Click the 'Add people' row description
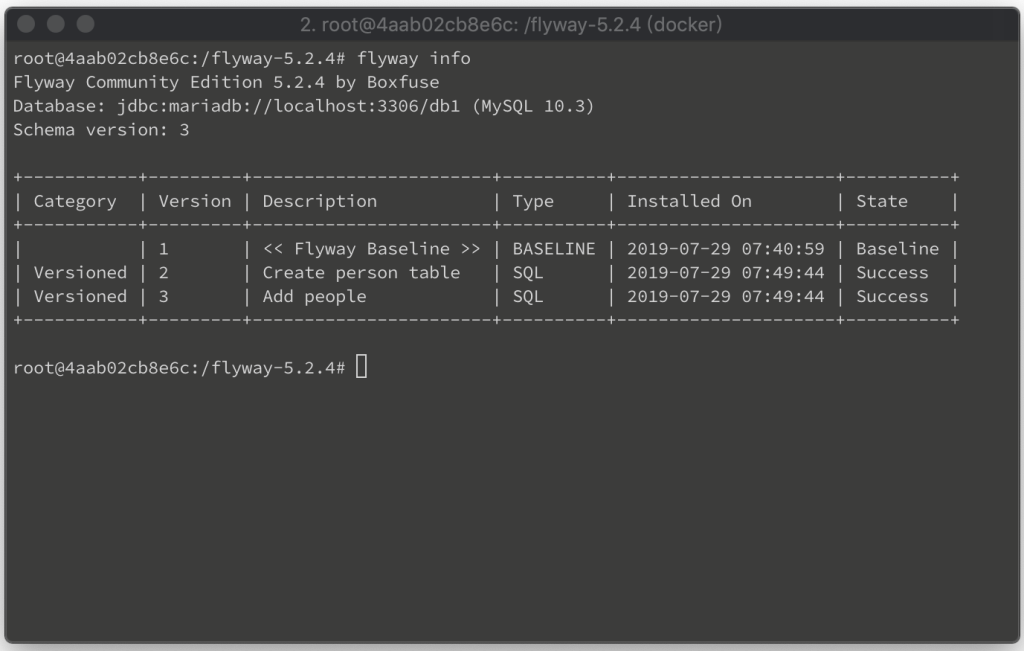This screenshot has height=651, width=1024. pyautogui.click(x=314, y=296)
